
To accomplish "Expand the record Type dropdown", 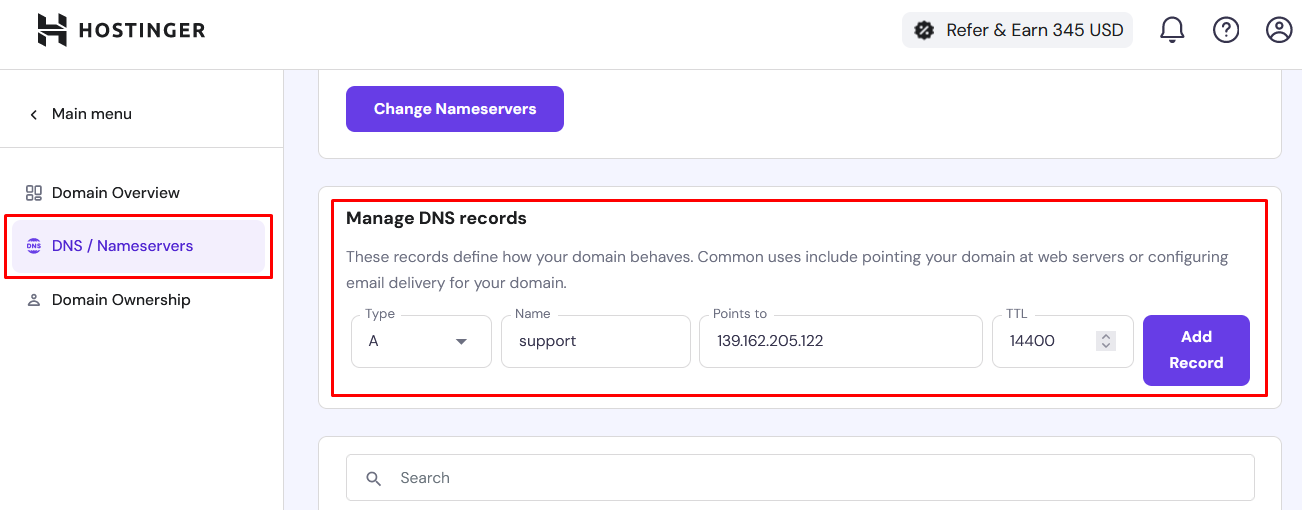I will pyautogui.click(x=421, y=341).
